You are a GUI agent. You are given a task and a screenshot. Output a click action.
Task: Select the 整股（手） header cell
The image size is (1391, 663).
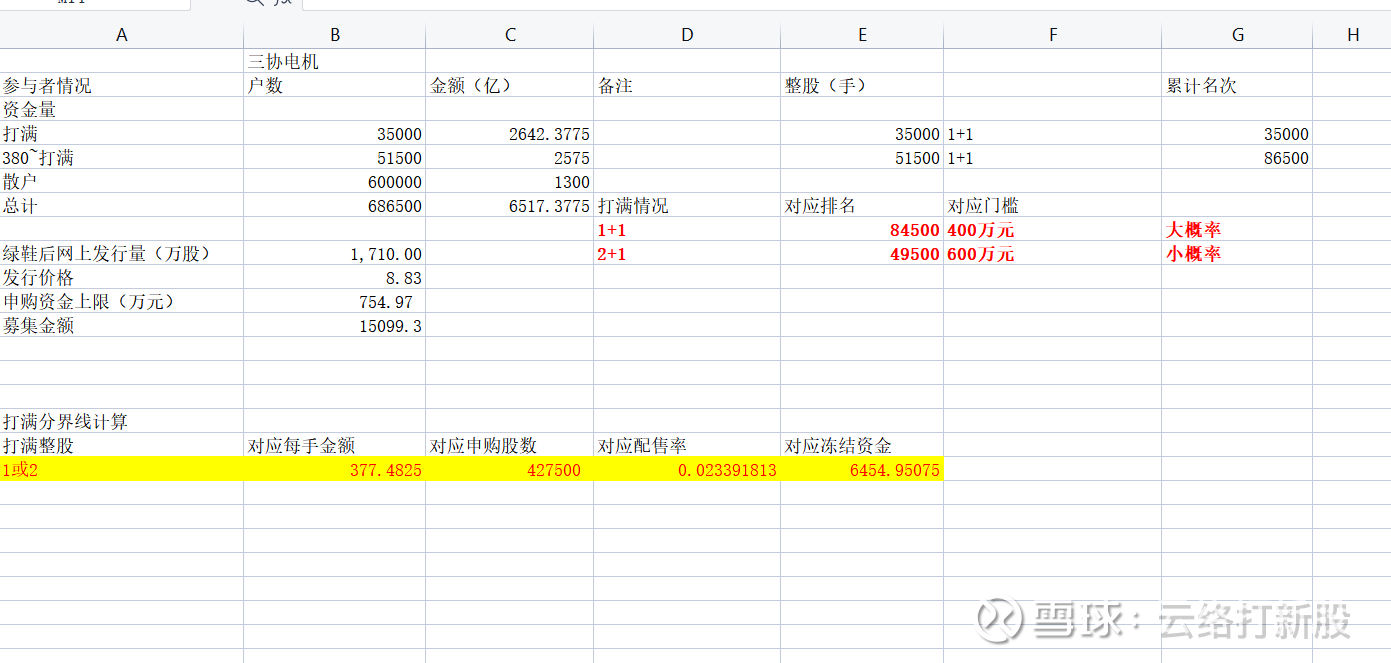(x=862, y=85)
